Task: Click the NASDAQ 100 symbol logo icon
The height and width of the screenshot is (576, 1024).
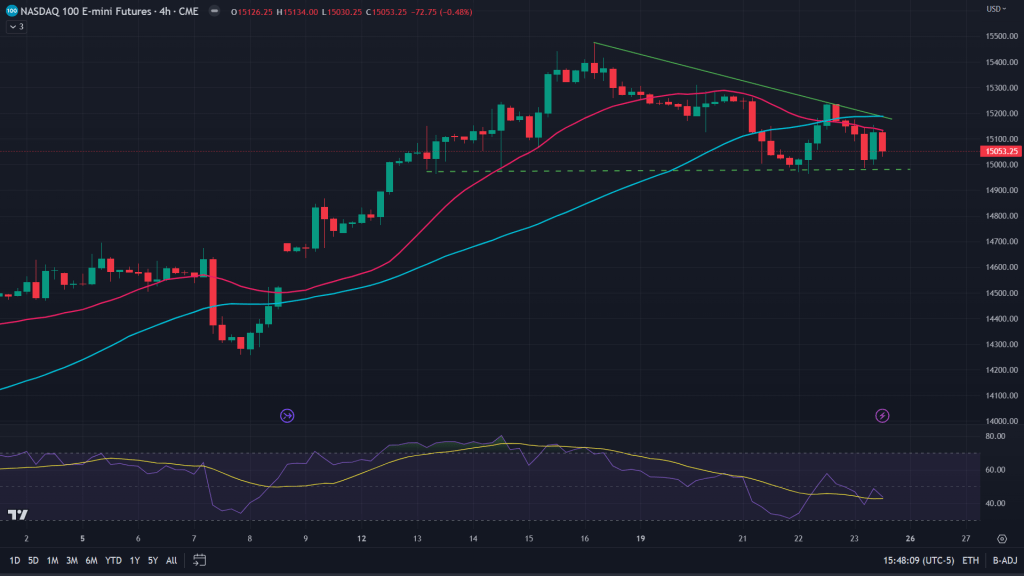Action: 11,12
